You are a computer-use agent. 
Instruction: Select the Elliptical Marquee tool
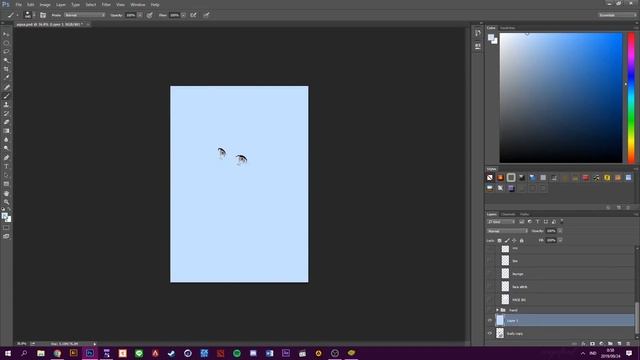point(6,43)
